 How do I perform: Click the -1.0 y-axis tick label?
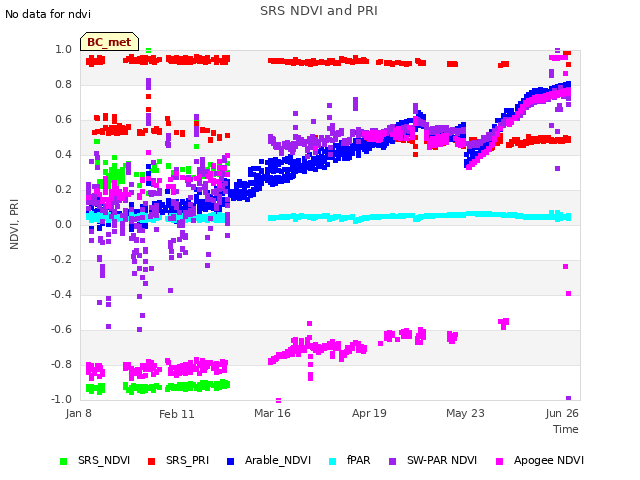(x=61, y=399)
